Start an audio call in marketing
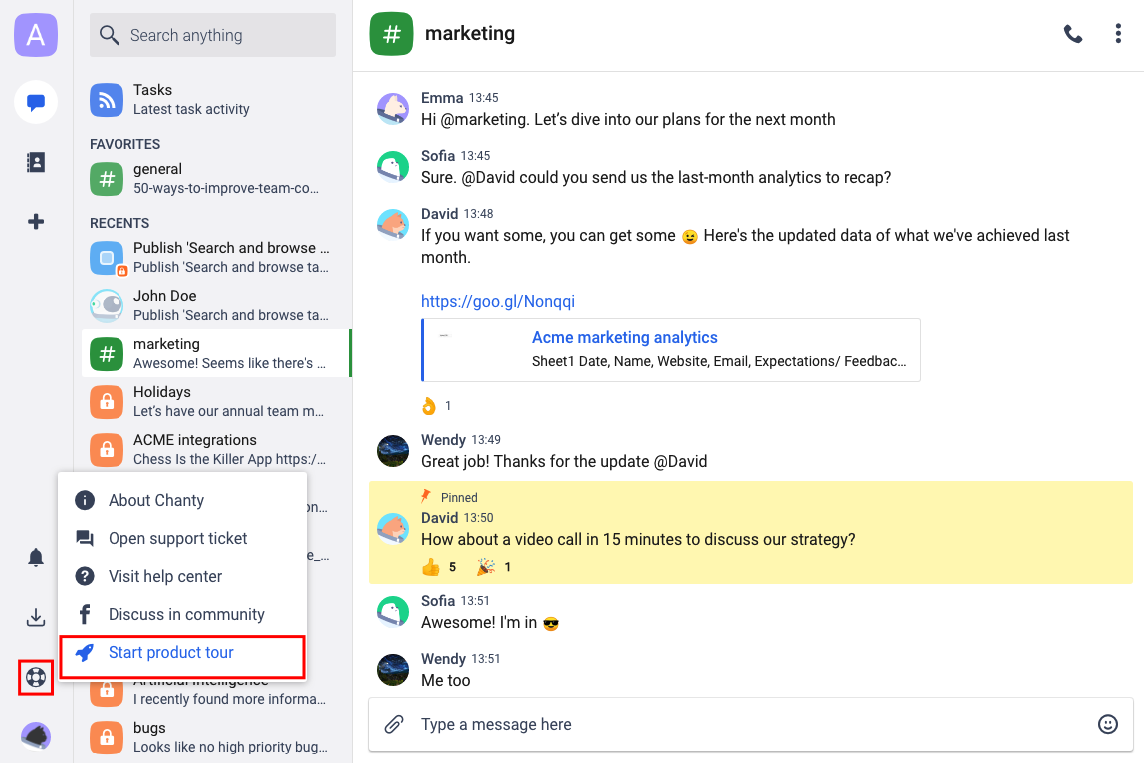1144x763 pixels. click(x=1073, y=34)
